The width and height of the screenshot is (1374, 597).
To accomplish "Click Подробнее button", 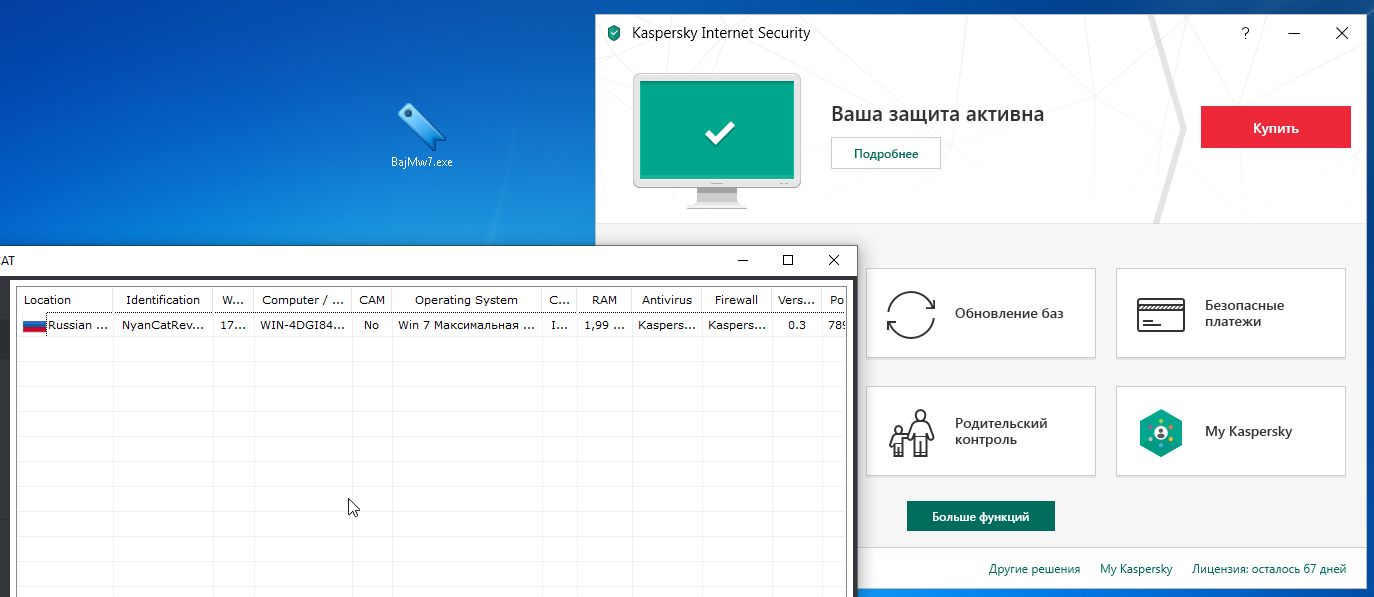I will [886, 153].
